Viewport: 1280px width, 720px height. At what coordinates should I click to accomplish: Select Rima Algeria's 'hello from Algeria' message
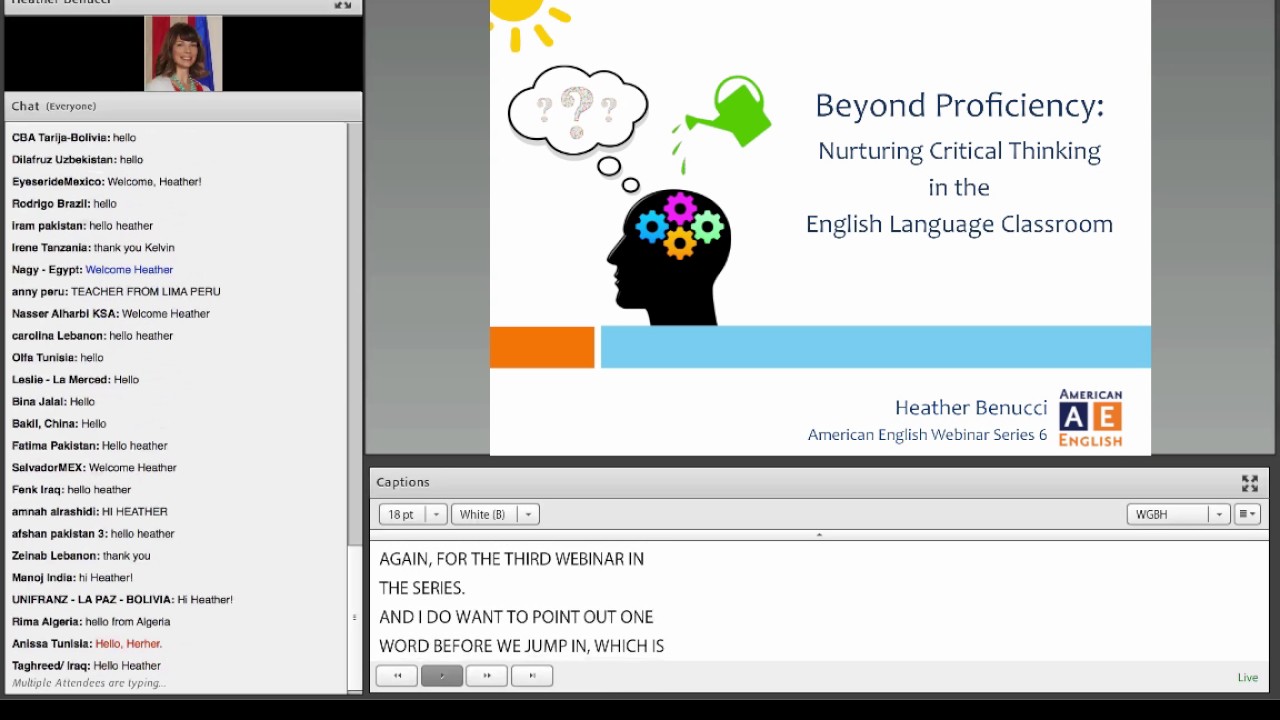pyautogui.click(x=91, y=622)
